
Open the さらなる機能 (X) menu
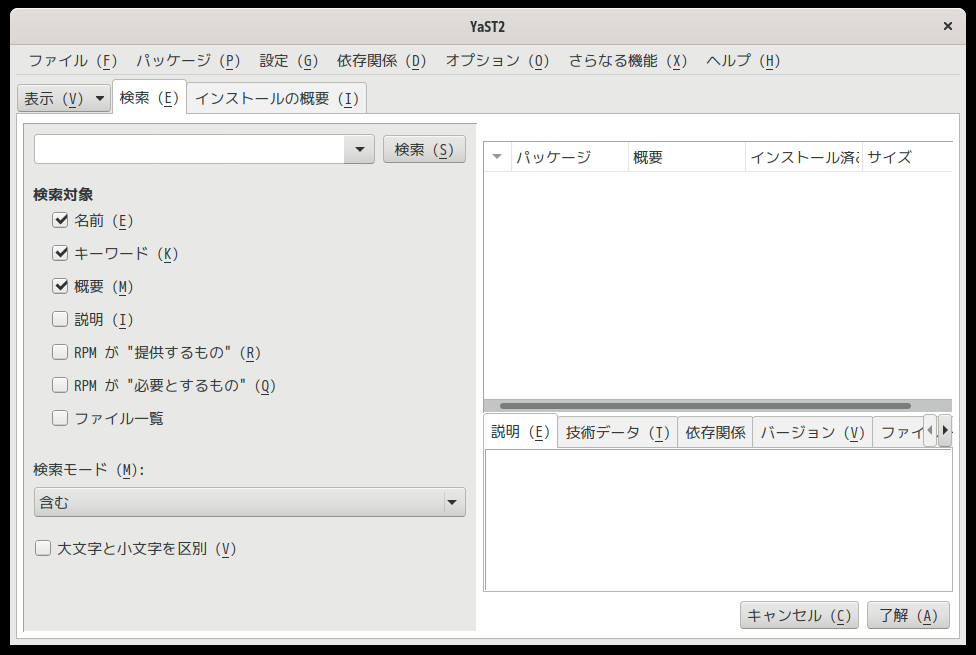click(x=627, y=60)
